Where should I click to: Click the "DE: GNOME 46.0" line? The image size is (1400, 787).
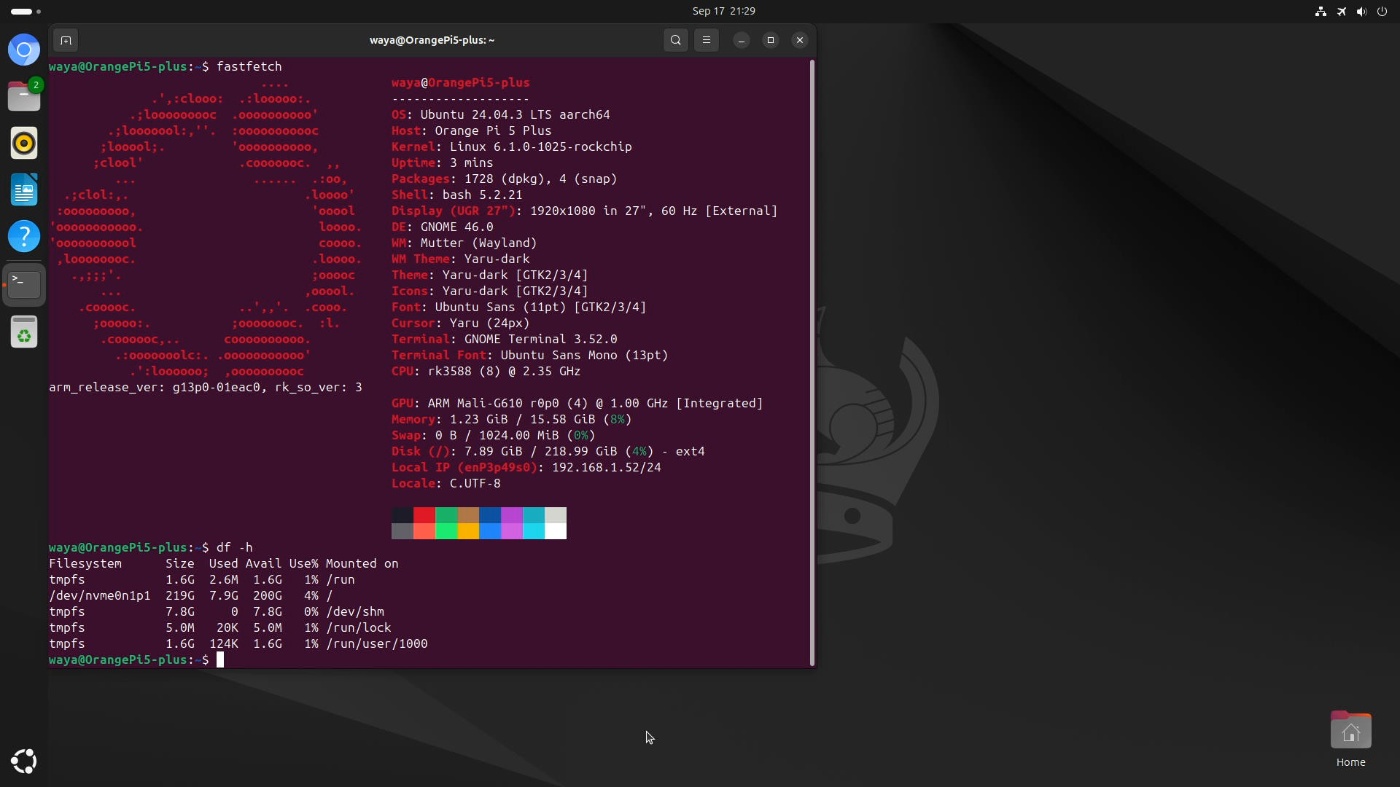[443, 227]
